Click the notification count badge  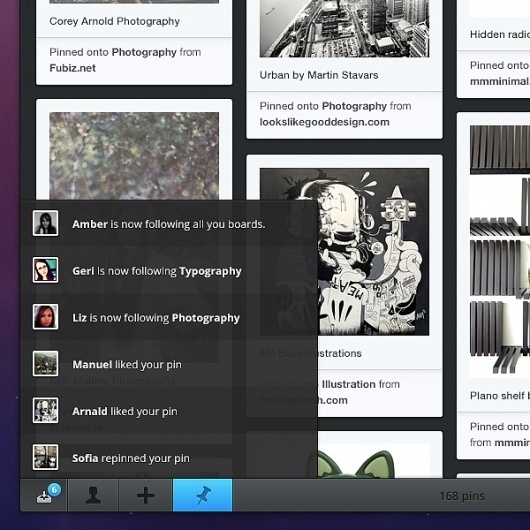[54, 490]
